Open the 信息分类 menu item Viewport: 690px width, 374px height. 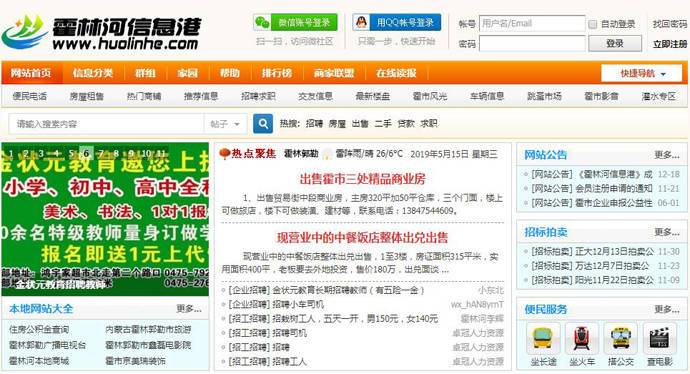(93, 73)
